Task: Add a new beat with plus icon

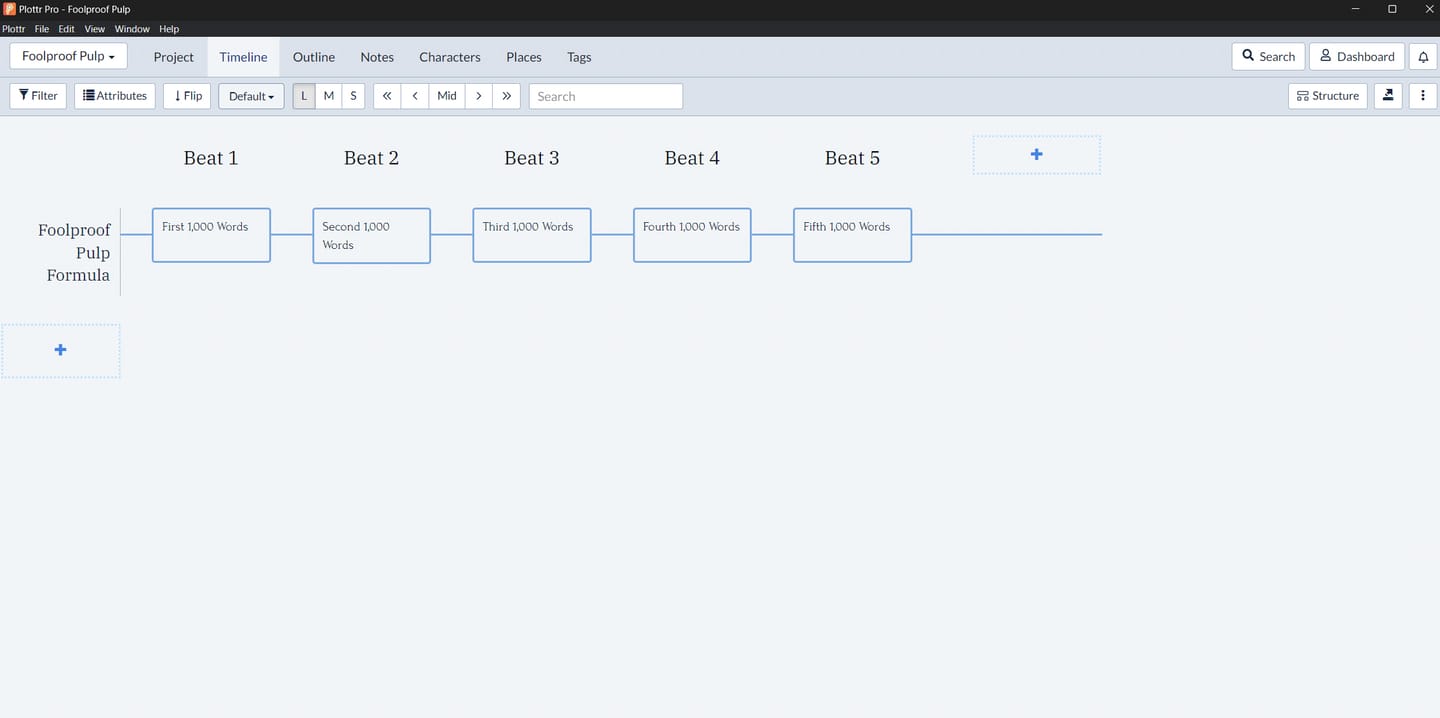Action: [x=1036, y=155]
